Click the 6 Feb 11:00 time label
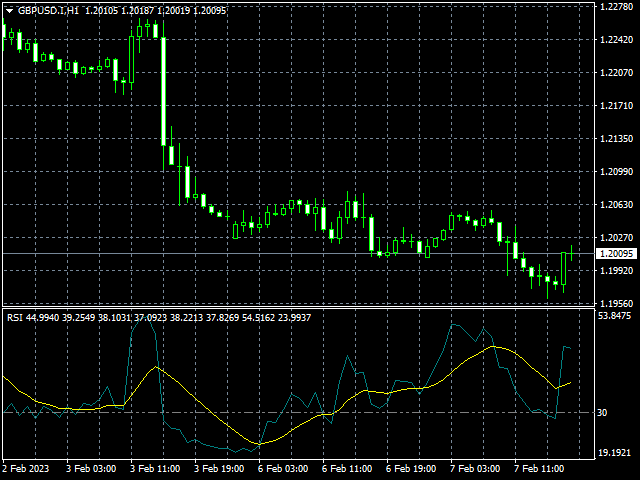The width and height of the screenshot is (640, 480). 347,469
